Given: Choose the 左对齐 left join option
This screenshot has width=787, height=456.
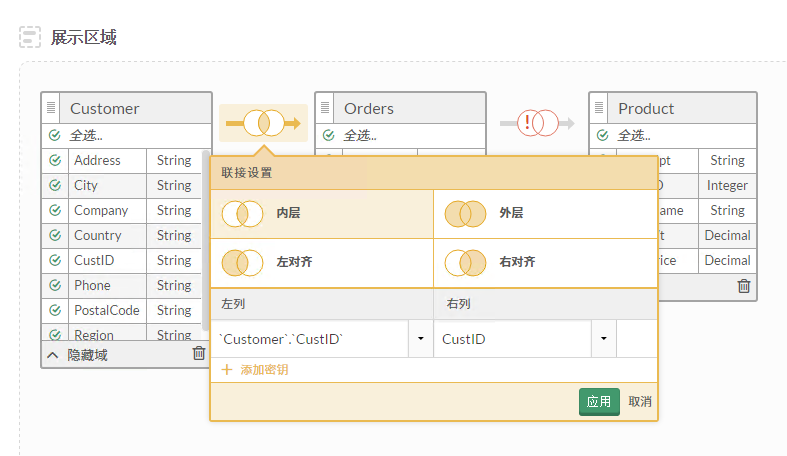Looking at the screenshot, I should (x=322, y=262).
